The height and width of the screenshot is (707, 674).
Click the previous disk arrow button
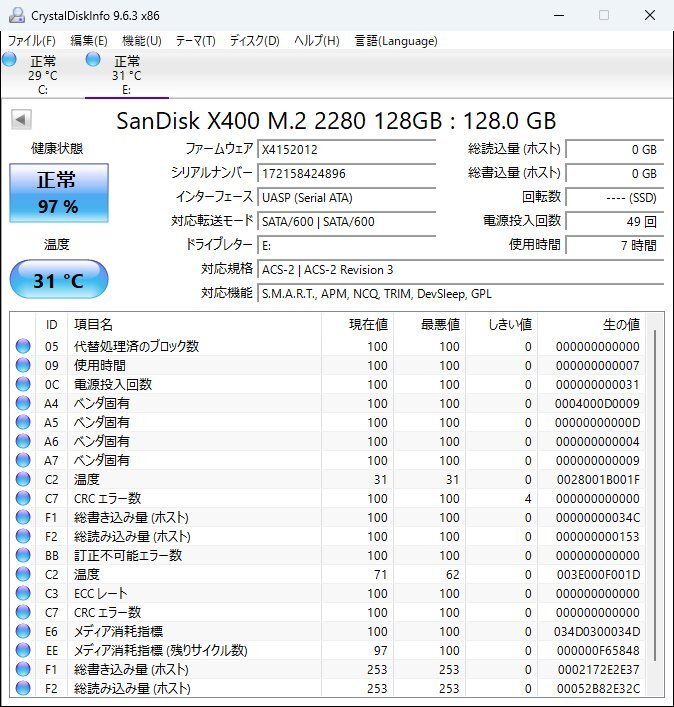[x=21, y=119]
